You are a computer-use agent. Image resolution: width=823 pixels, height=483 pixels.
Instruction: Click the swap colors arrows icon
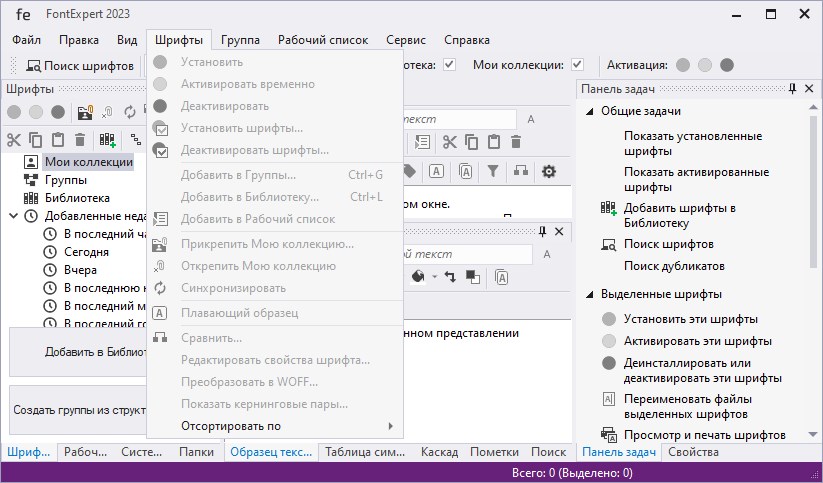point(450,277)
